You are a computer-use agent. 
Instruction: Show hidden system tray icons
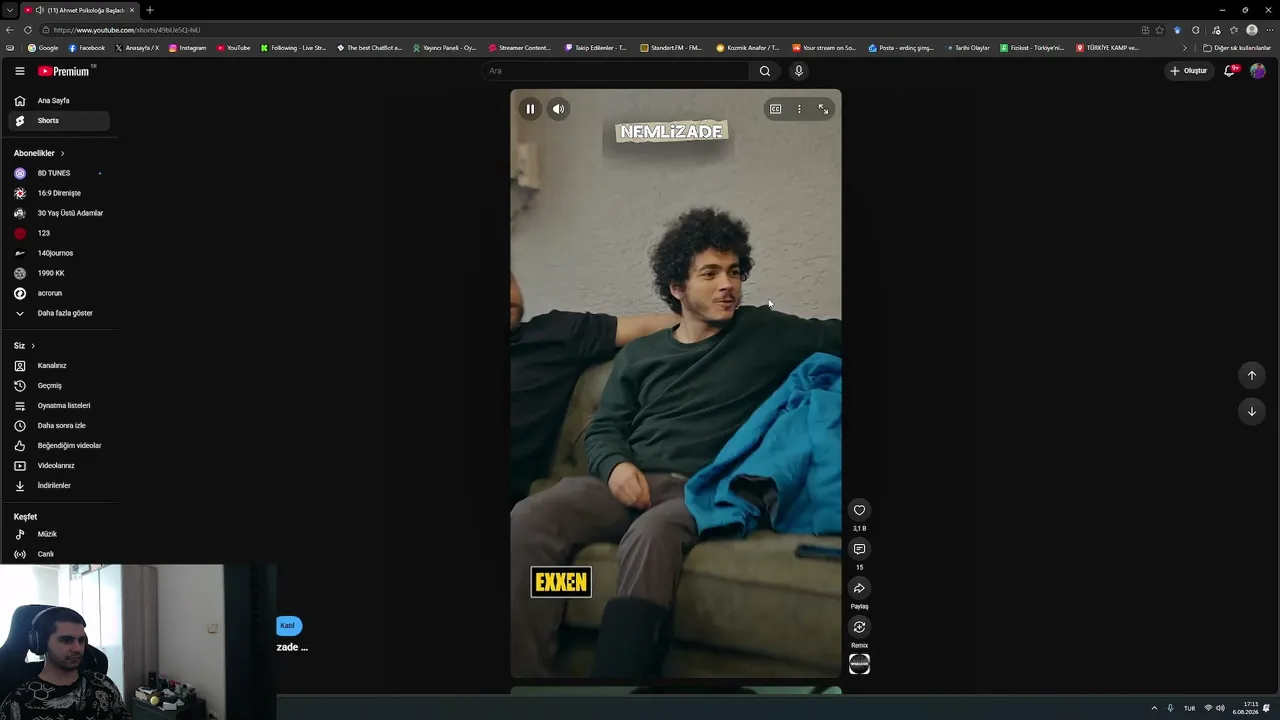tap(1154, 708)
